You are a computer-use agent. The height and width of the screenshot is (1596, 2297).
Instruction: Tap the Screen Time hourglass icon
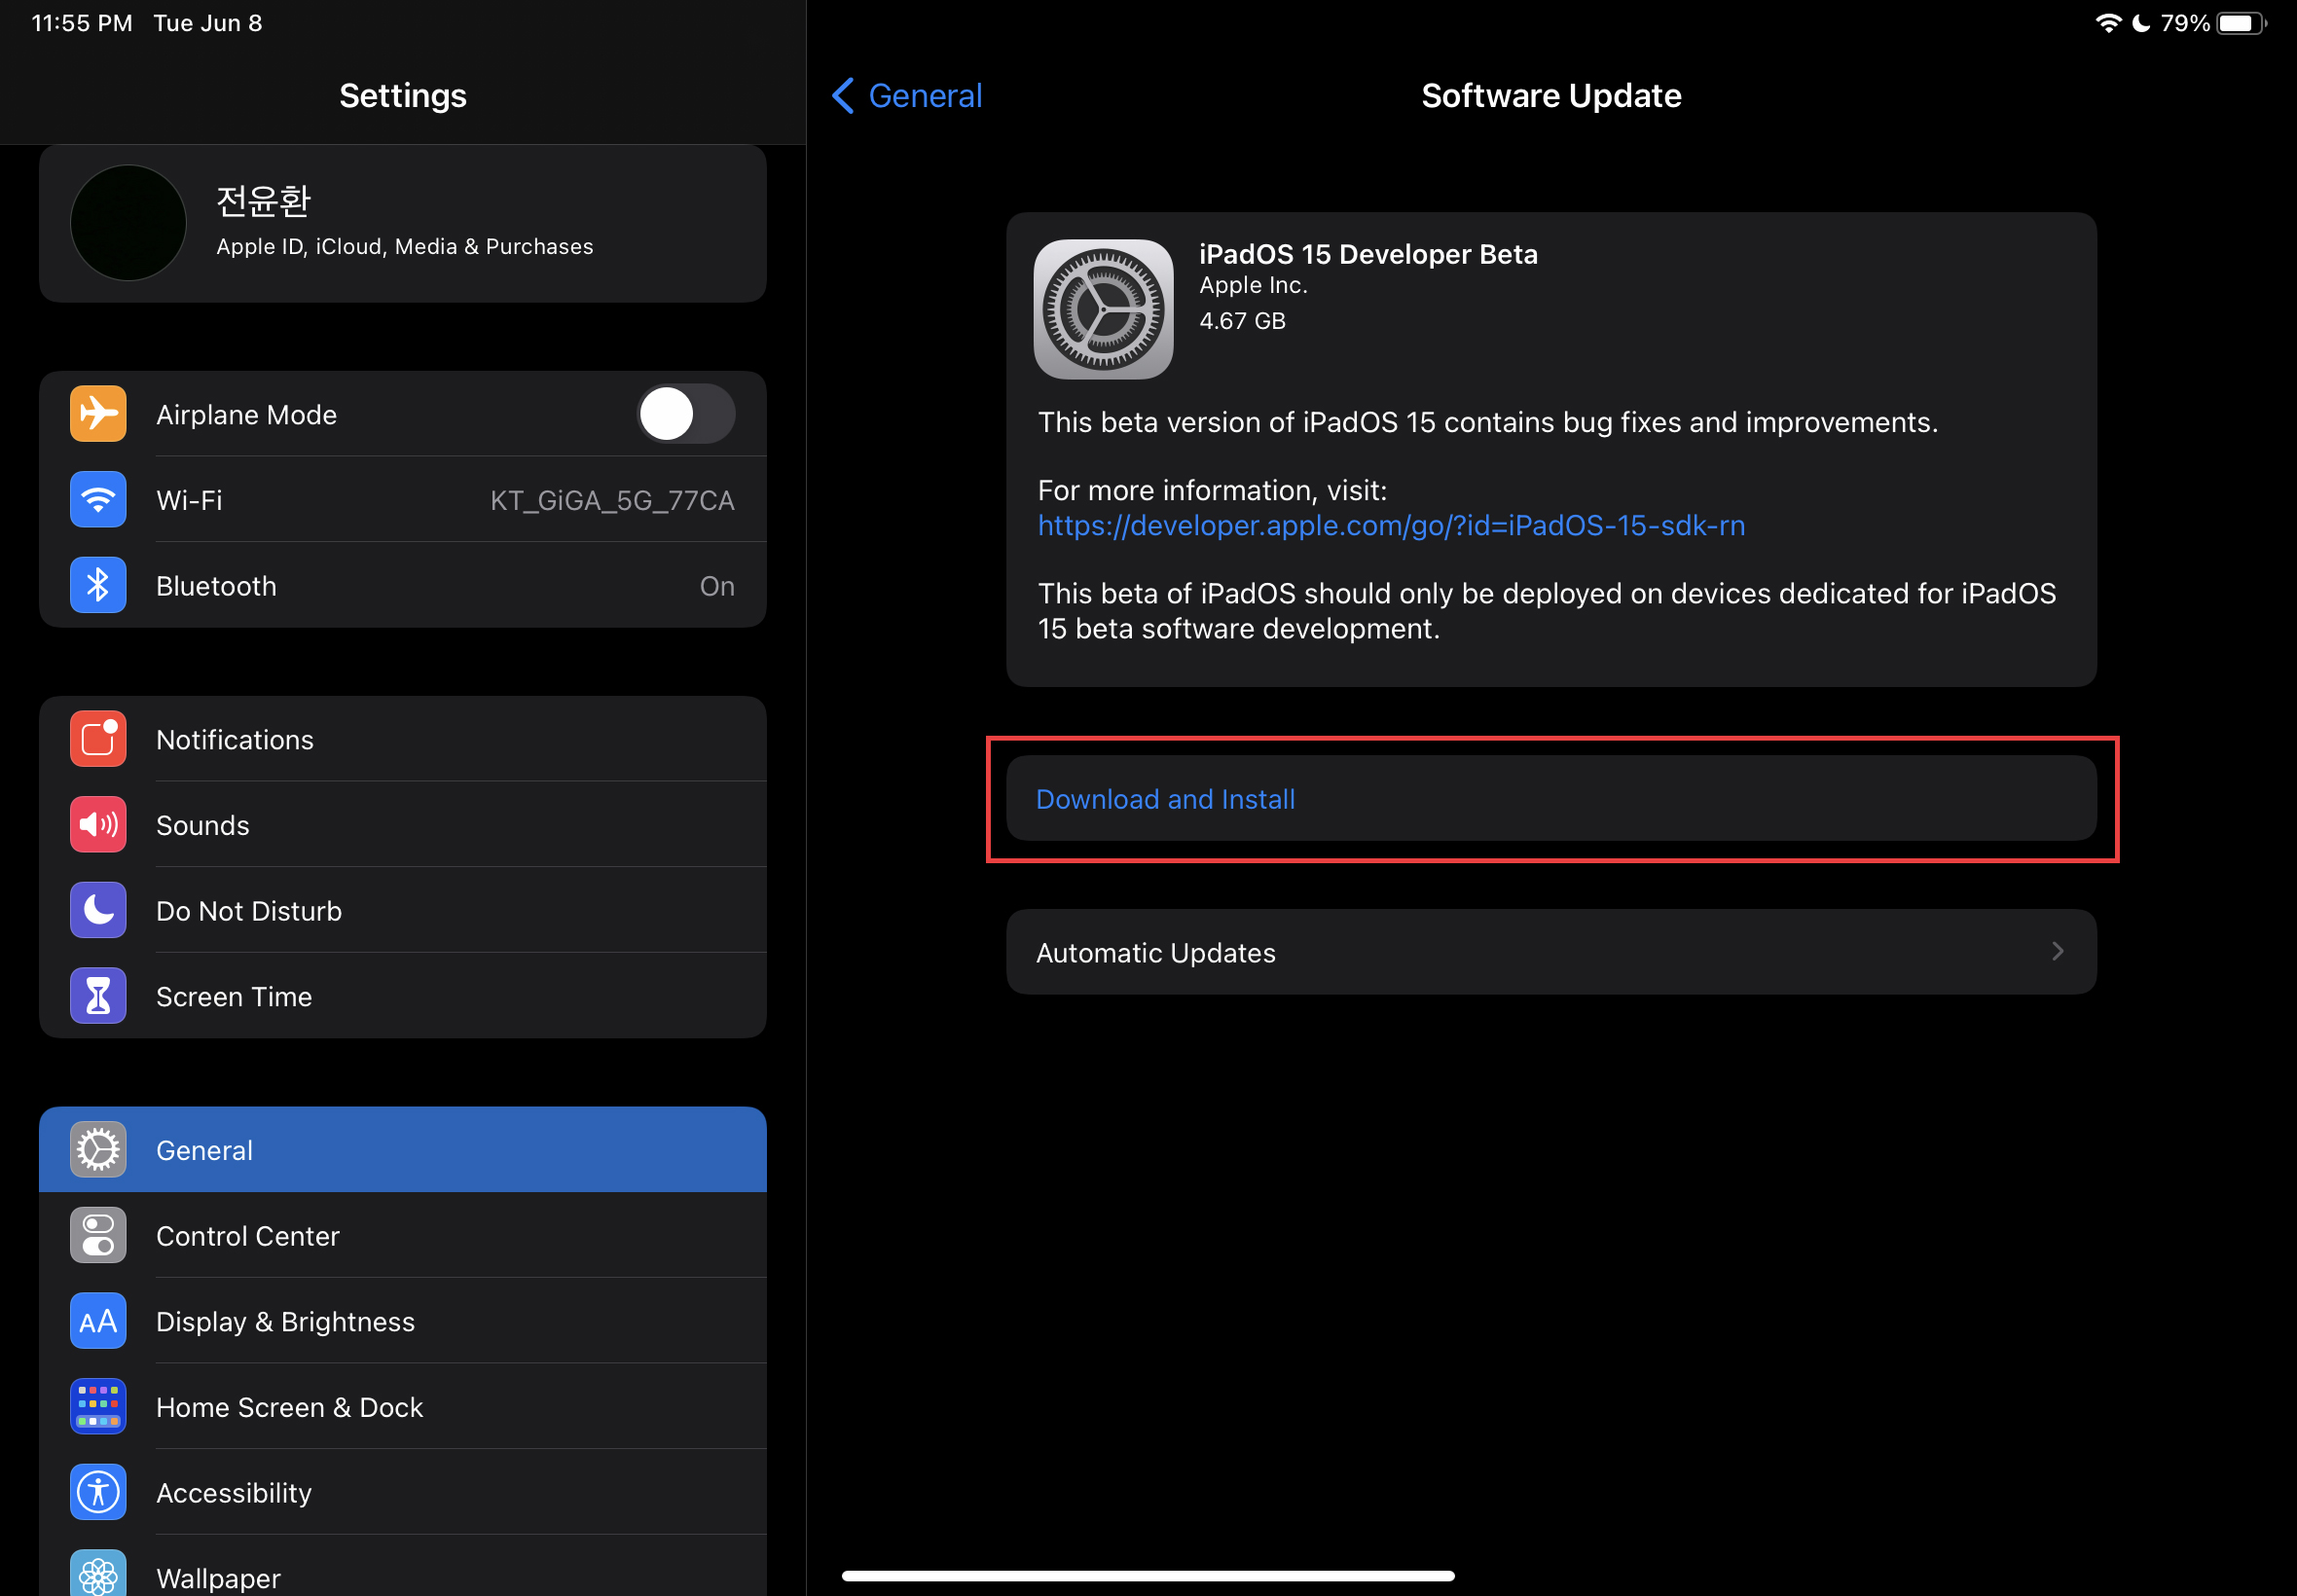click(x=98, y=996)
